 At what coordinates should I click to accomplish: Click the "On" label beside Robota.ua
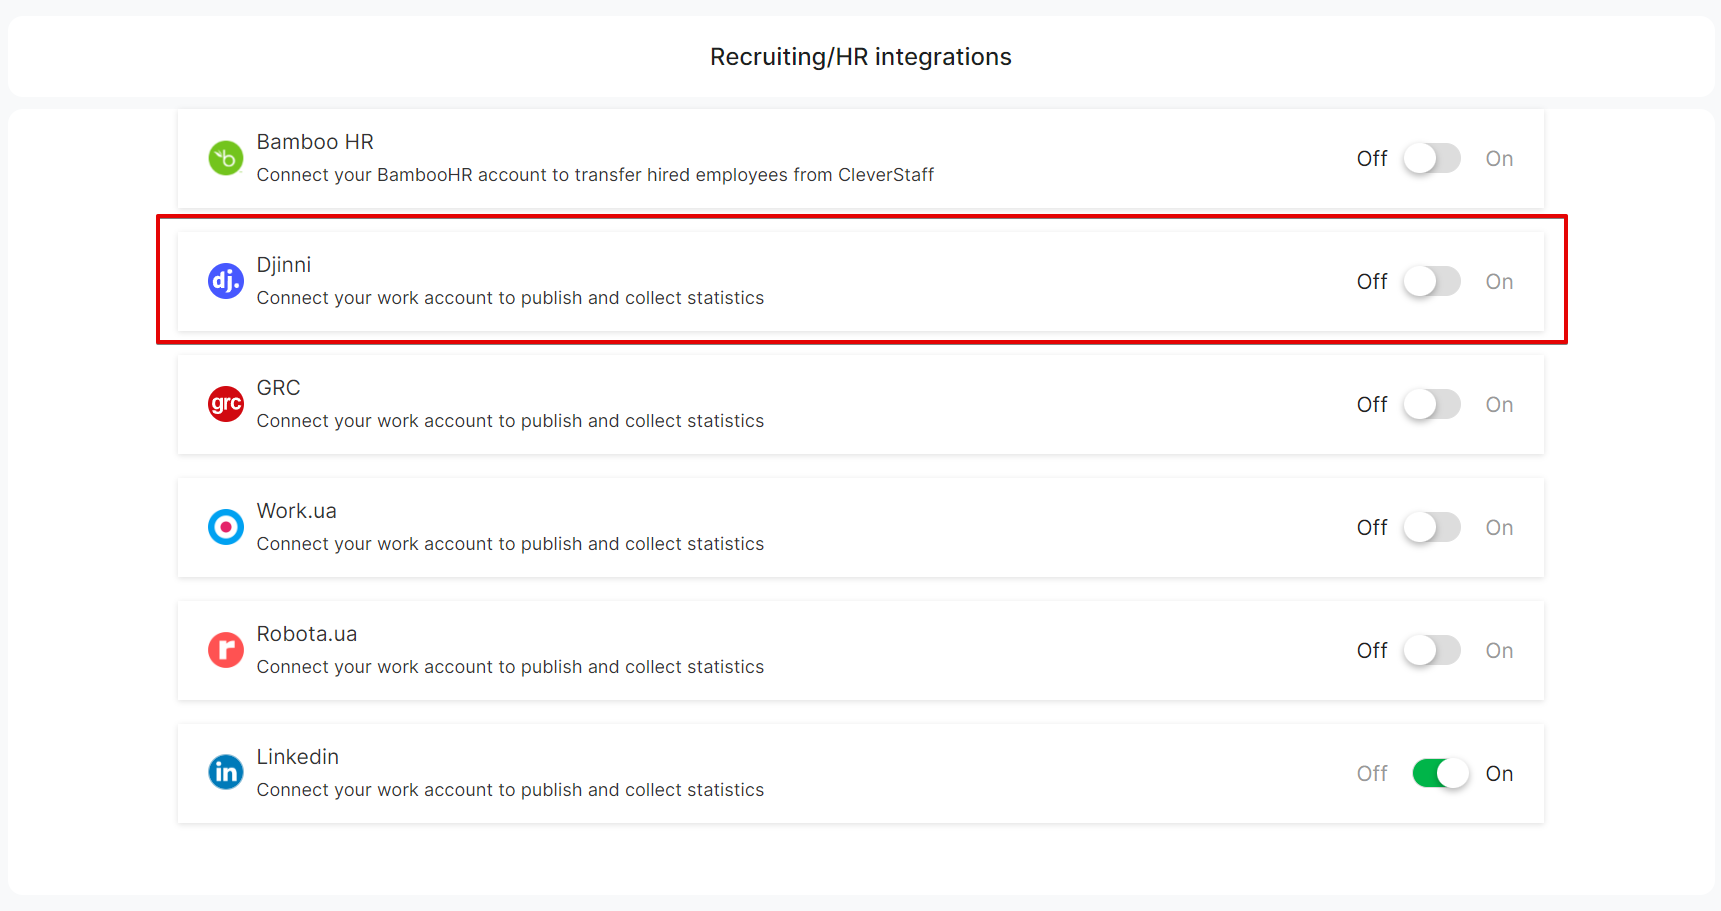tap(1498, 651)
